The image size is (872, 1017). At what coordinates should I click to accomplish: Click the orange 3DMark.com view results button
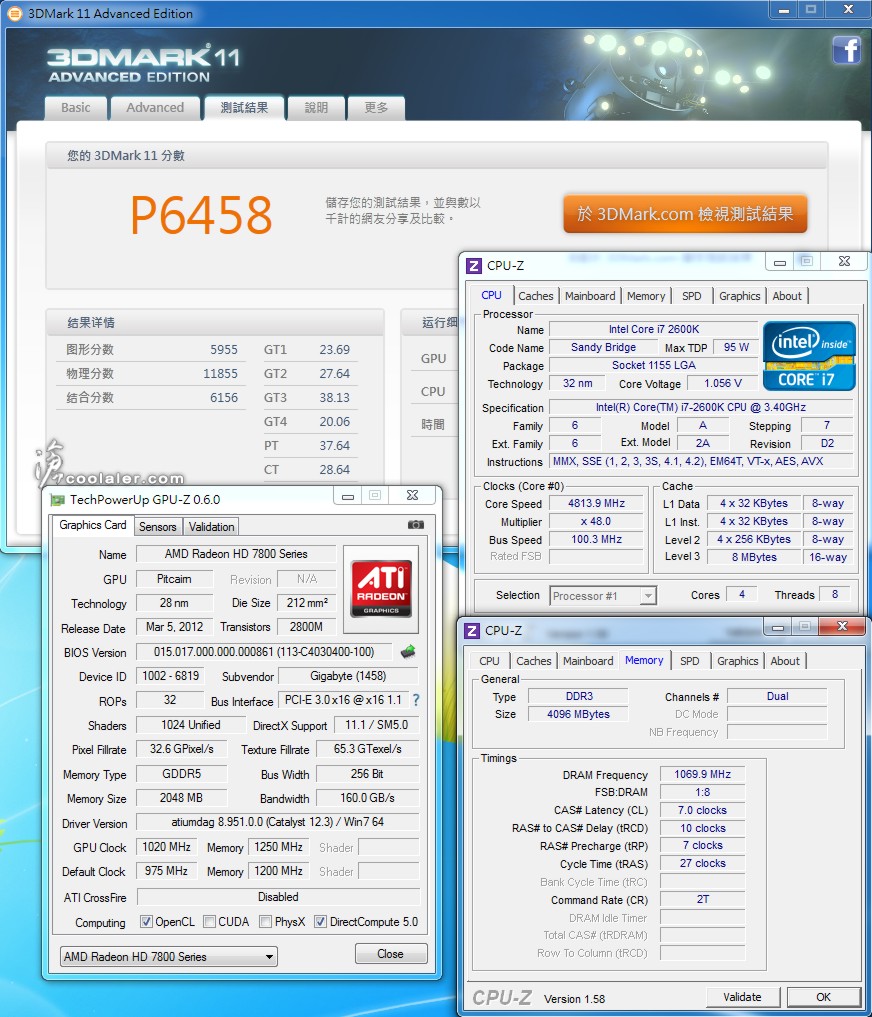685,213
